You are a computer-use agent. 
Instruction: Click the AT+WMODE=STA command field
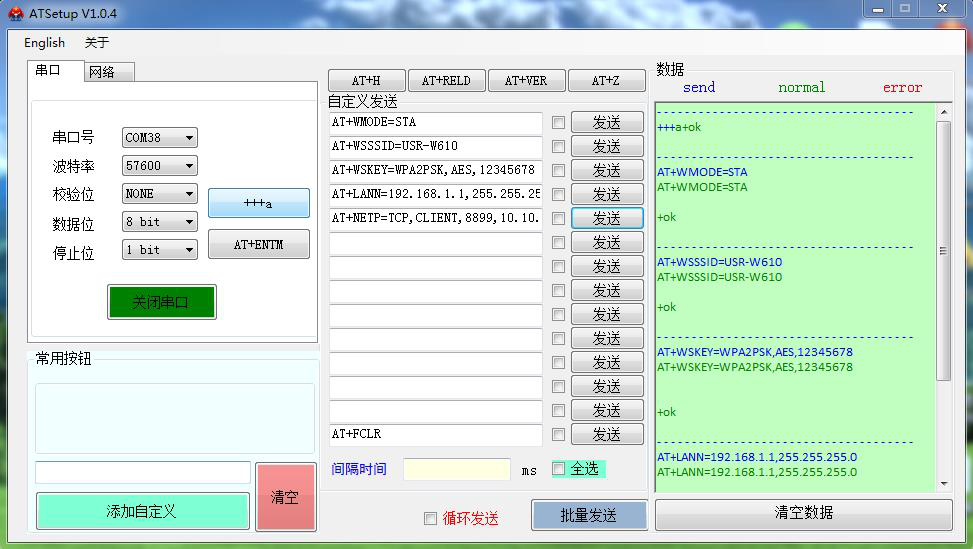436,122
